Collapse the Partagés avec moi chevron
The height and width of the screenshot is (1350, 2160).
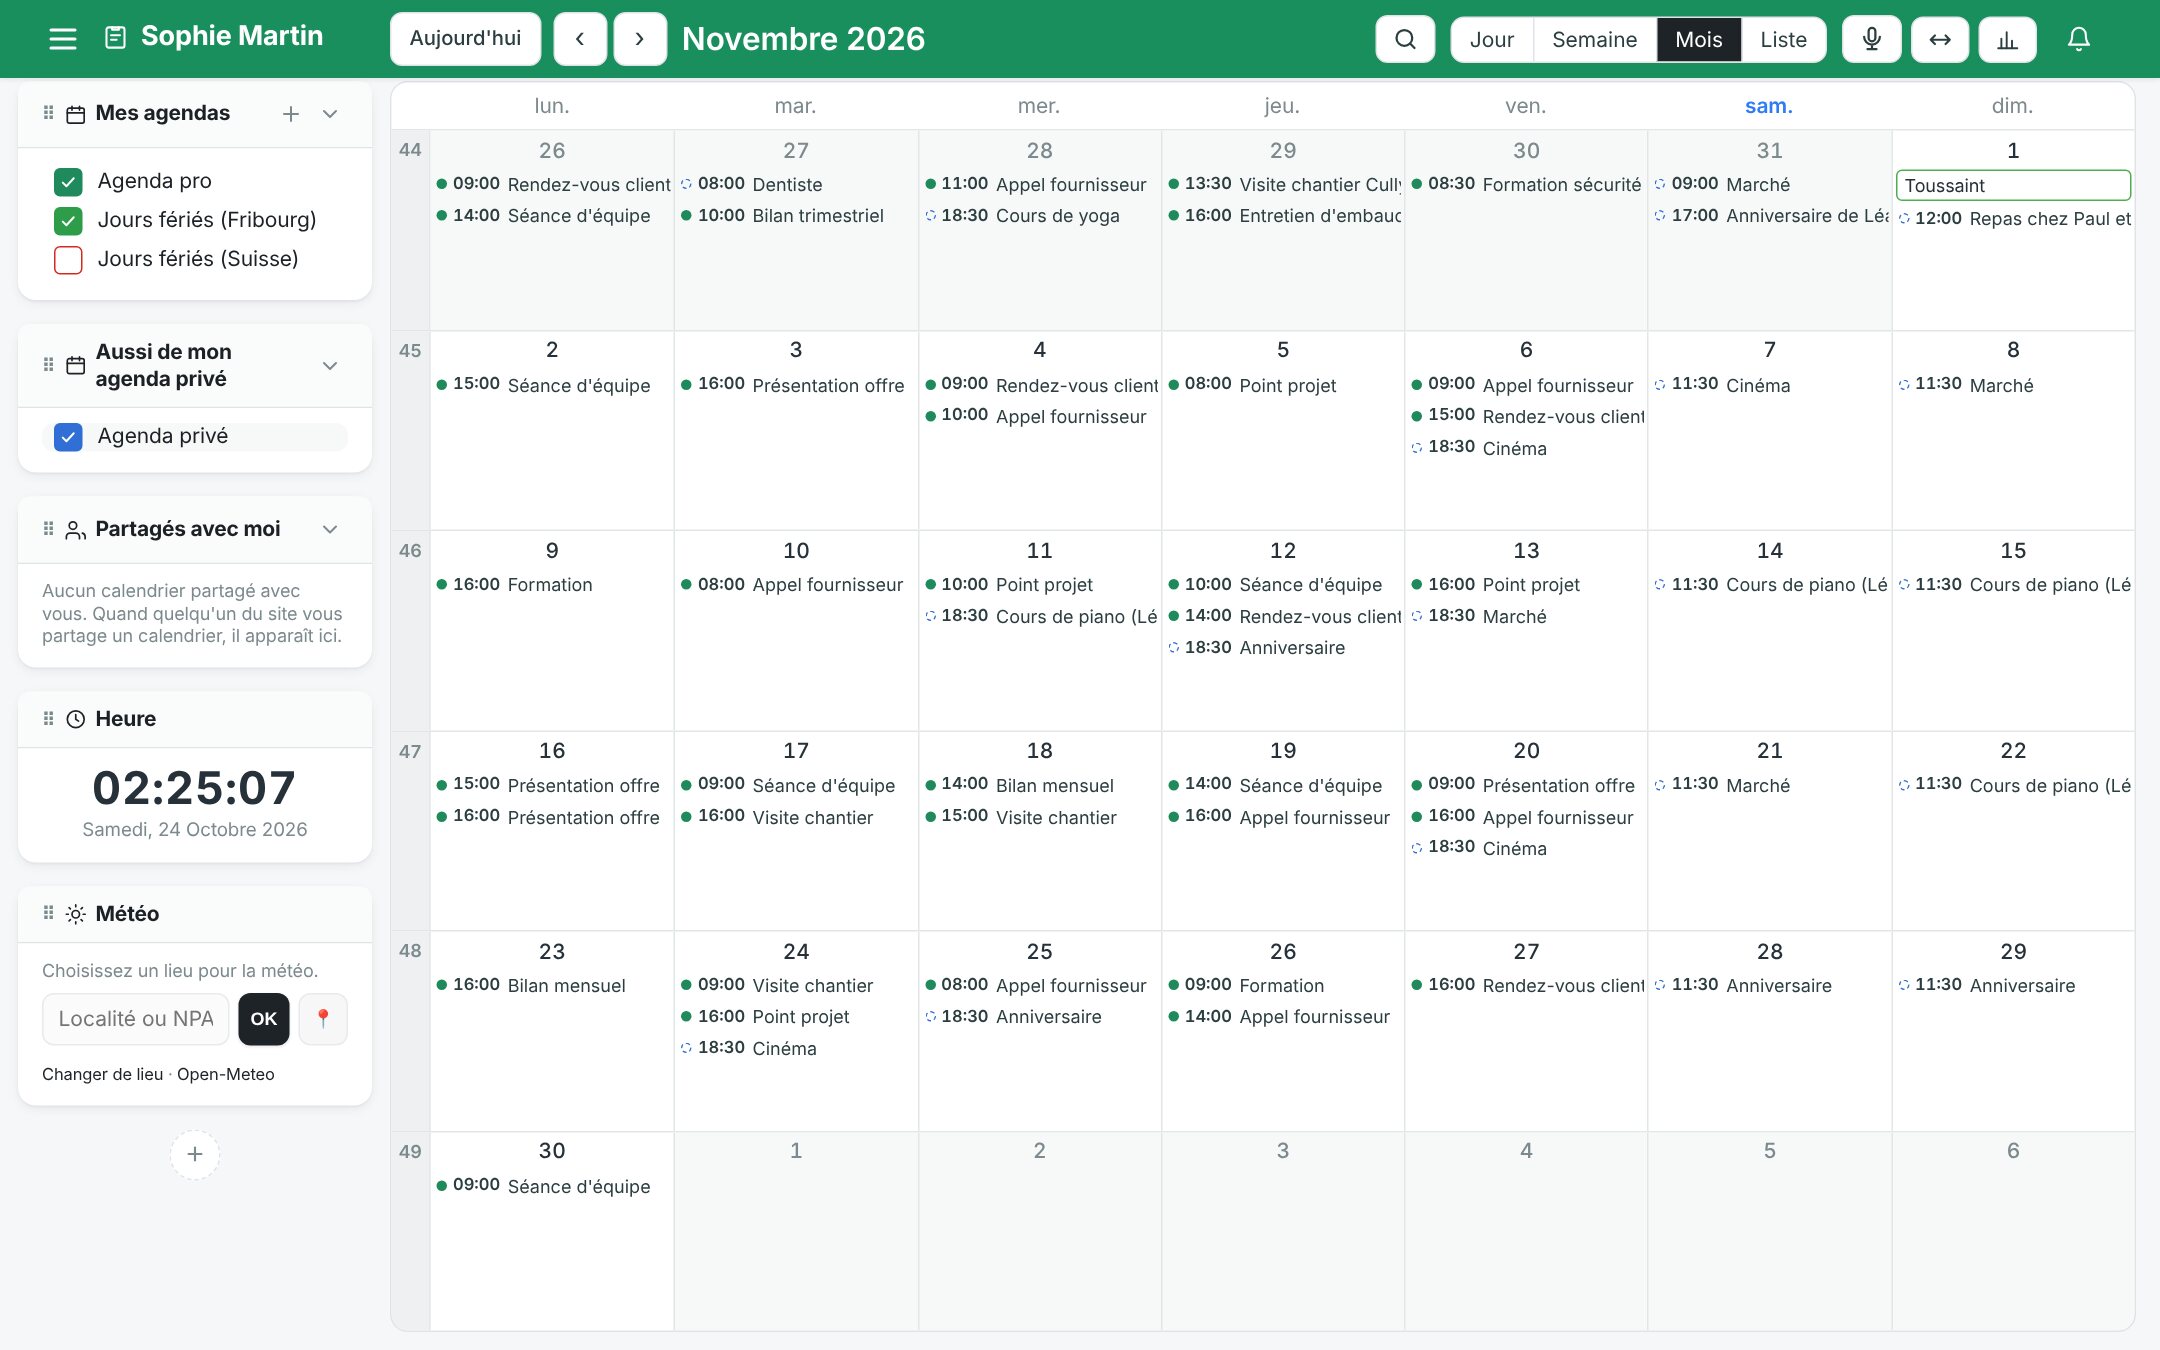(x=330, y=529)
